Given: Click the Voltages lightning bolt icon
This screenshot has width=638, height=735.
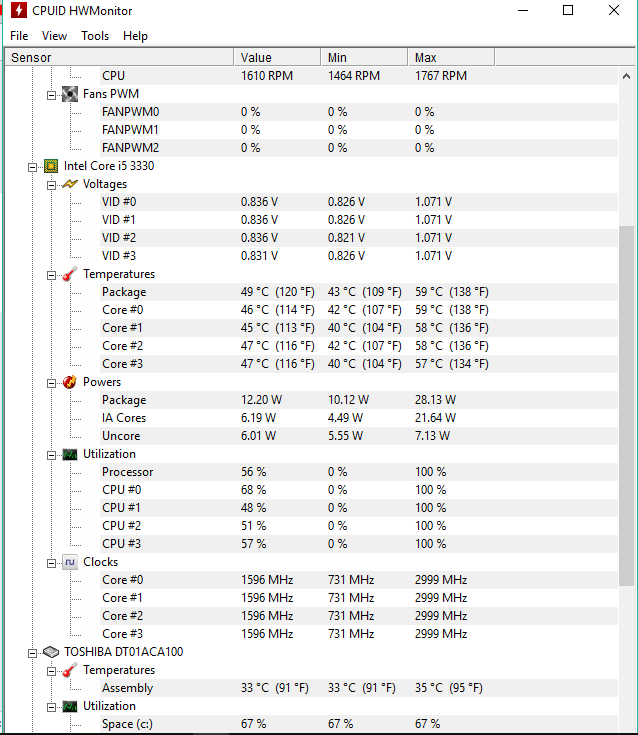Looking at the screenshot, I should (x=70, y=184).
